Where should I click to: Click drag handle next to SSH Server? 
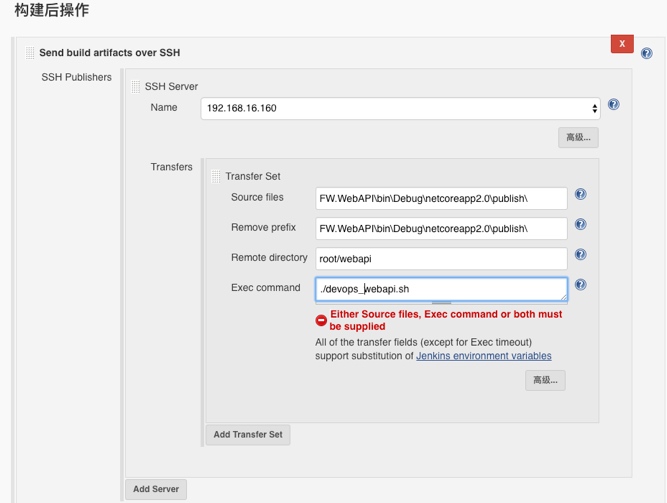136,87
